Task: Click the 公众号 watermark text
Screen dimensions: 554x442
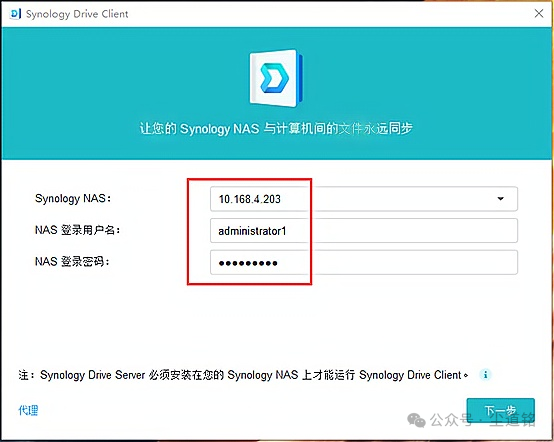Action: point(451,420)
